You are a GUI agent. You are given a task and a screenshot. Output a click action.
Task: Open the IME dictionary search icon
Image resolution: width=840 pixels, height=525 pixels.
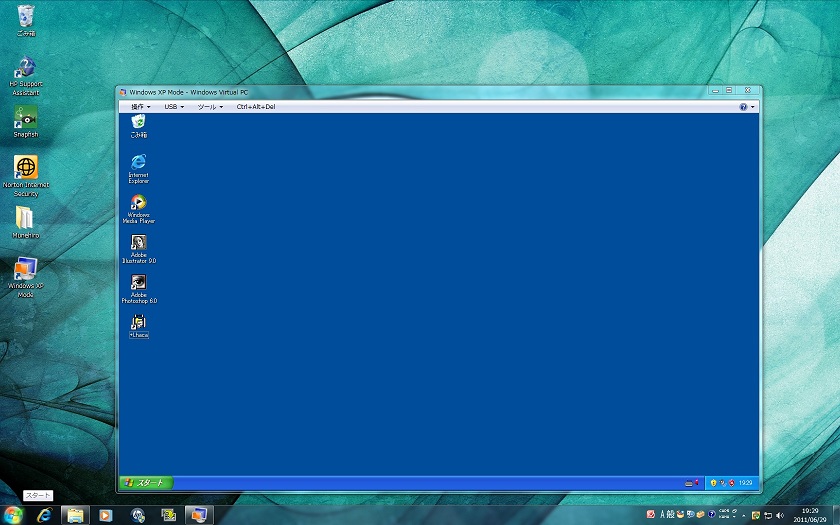(691, 514)
